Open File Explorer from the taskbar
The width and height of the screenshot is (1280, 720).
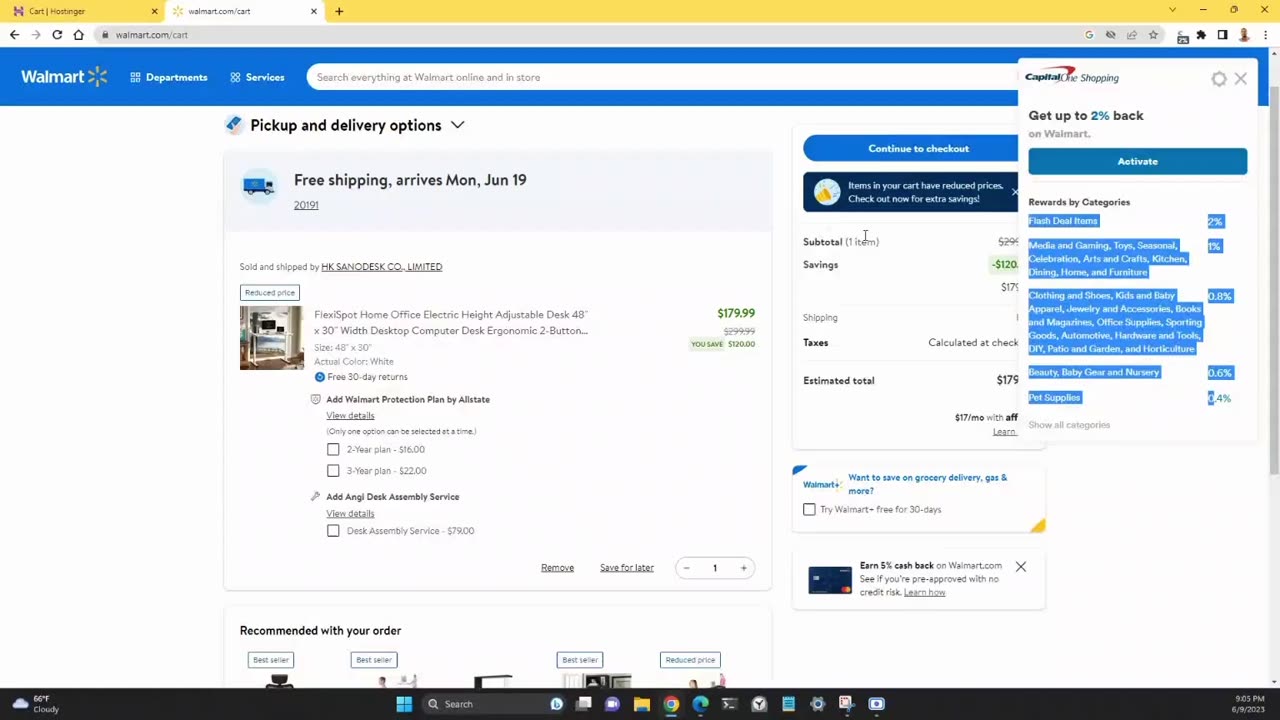[x=642, y=704]
